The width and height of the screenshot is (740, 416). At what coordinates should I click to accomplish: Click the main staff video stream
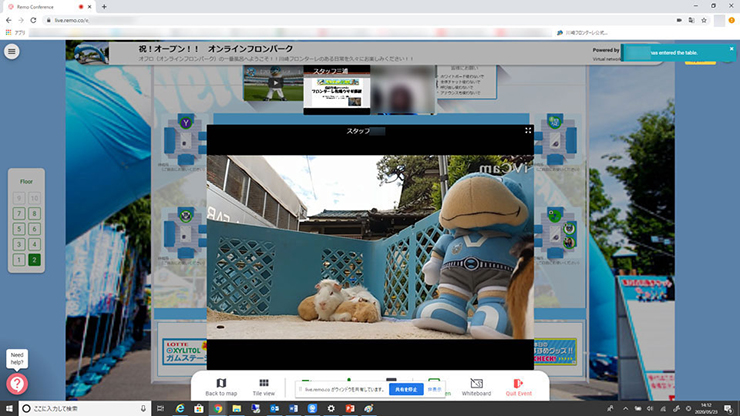point(370,247)
